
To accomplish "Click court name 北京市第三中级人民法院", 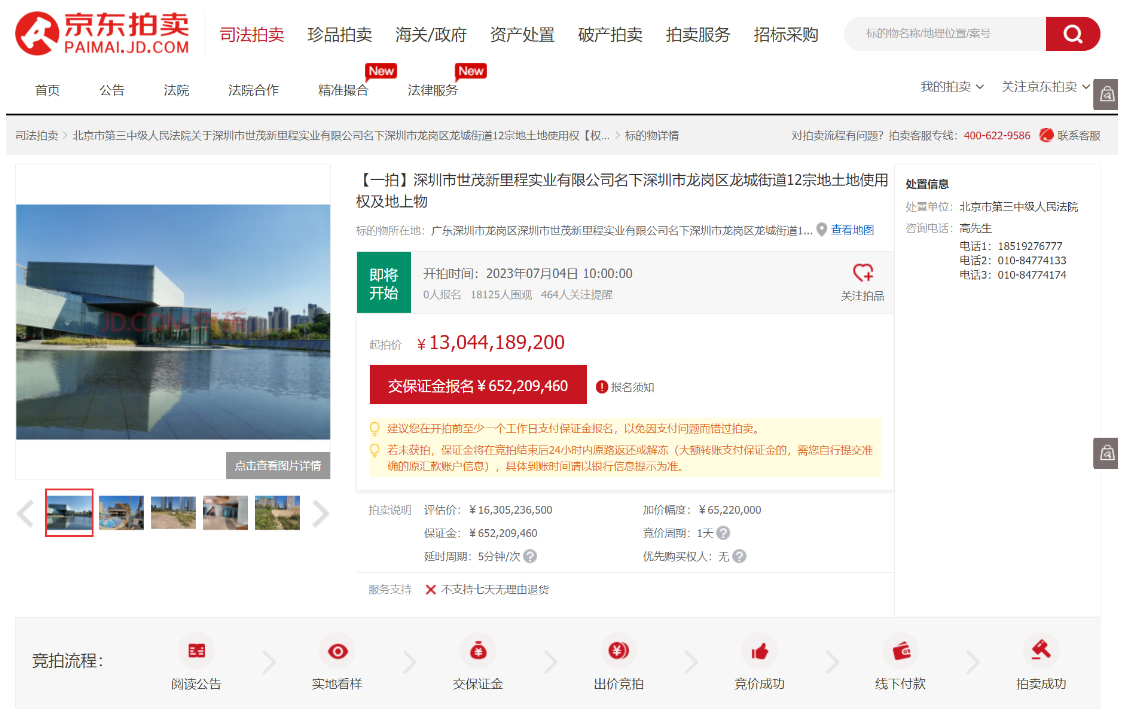I will click(x=1018, y=207).
